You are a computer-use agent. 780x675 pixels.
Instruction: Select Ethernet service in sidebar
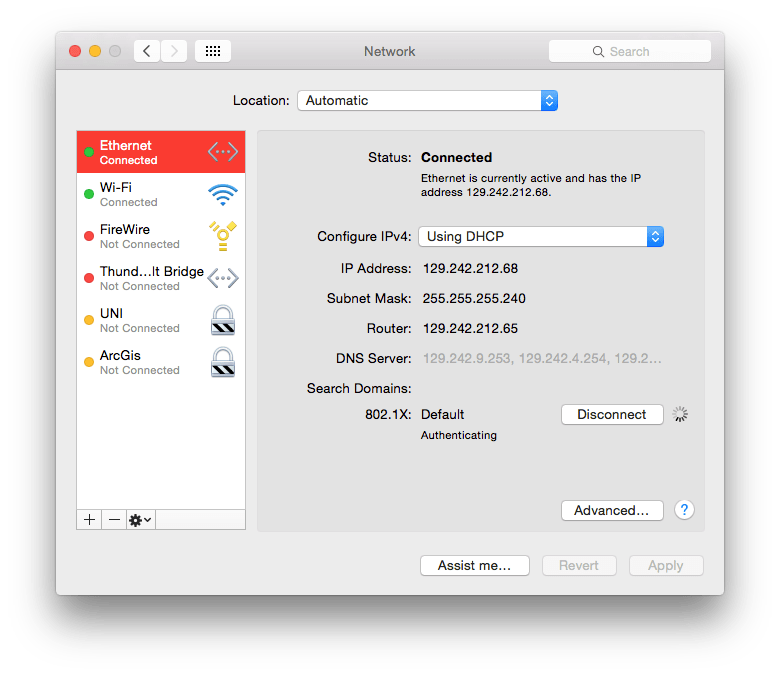[x=161, y=152]
